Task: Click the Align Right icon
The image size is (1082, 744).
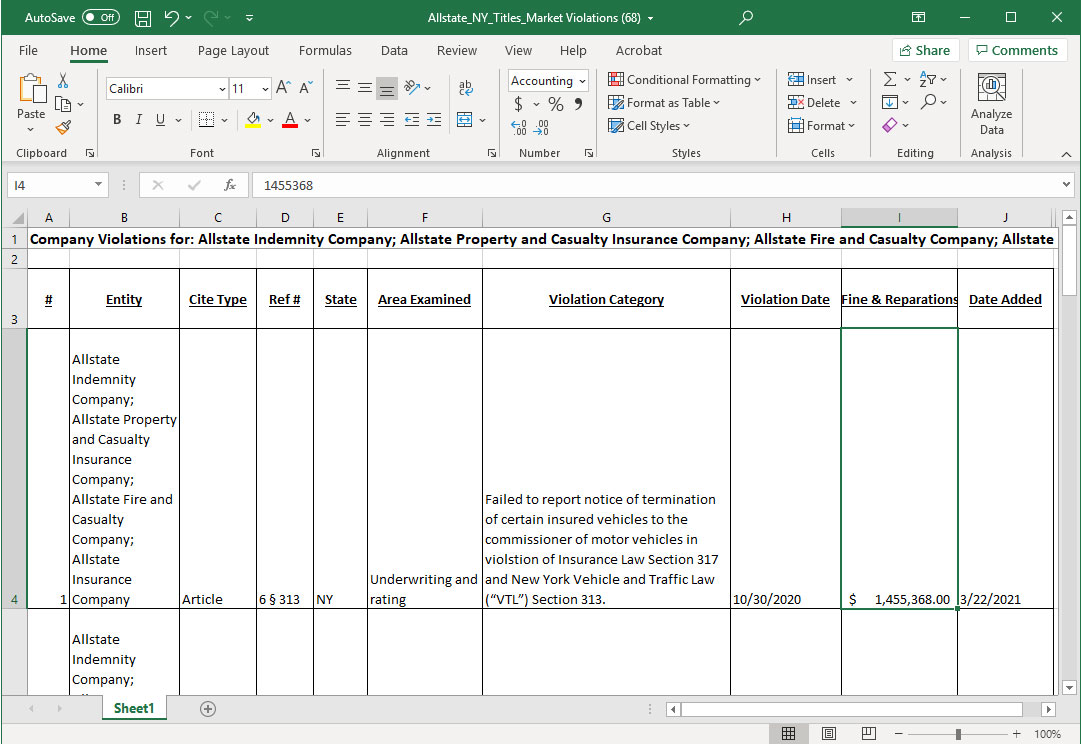Action: click(x=387, y=120)
